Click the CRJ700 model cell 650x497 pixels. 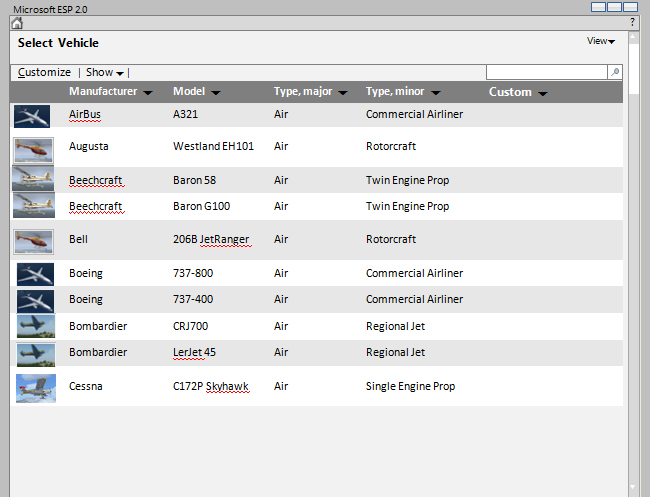(190, 326)
